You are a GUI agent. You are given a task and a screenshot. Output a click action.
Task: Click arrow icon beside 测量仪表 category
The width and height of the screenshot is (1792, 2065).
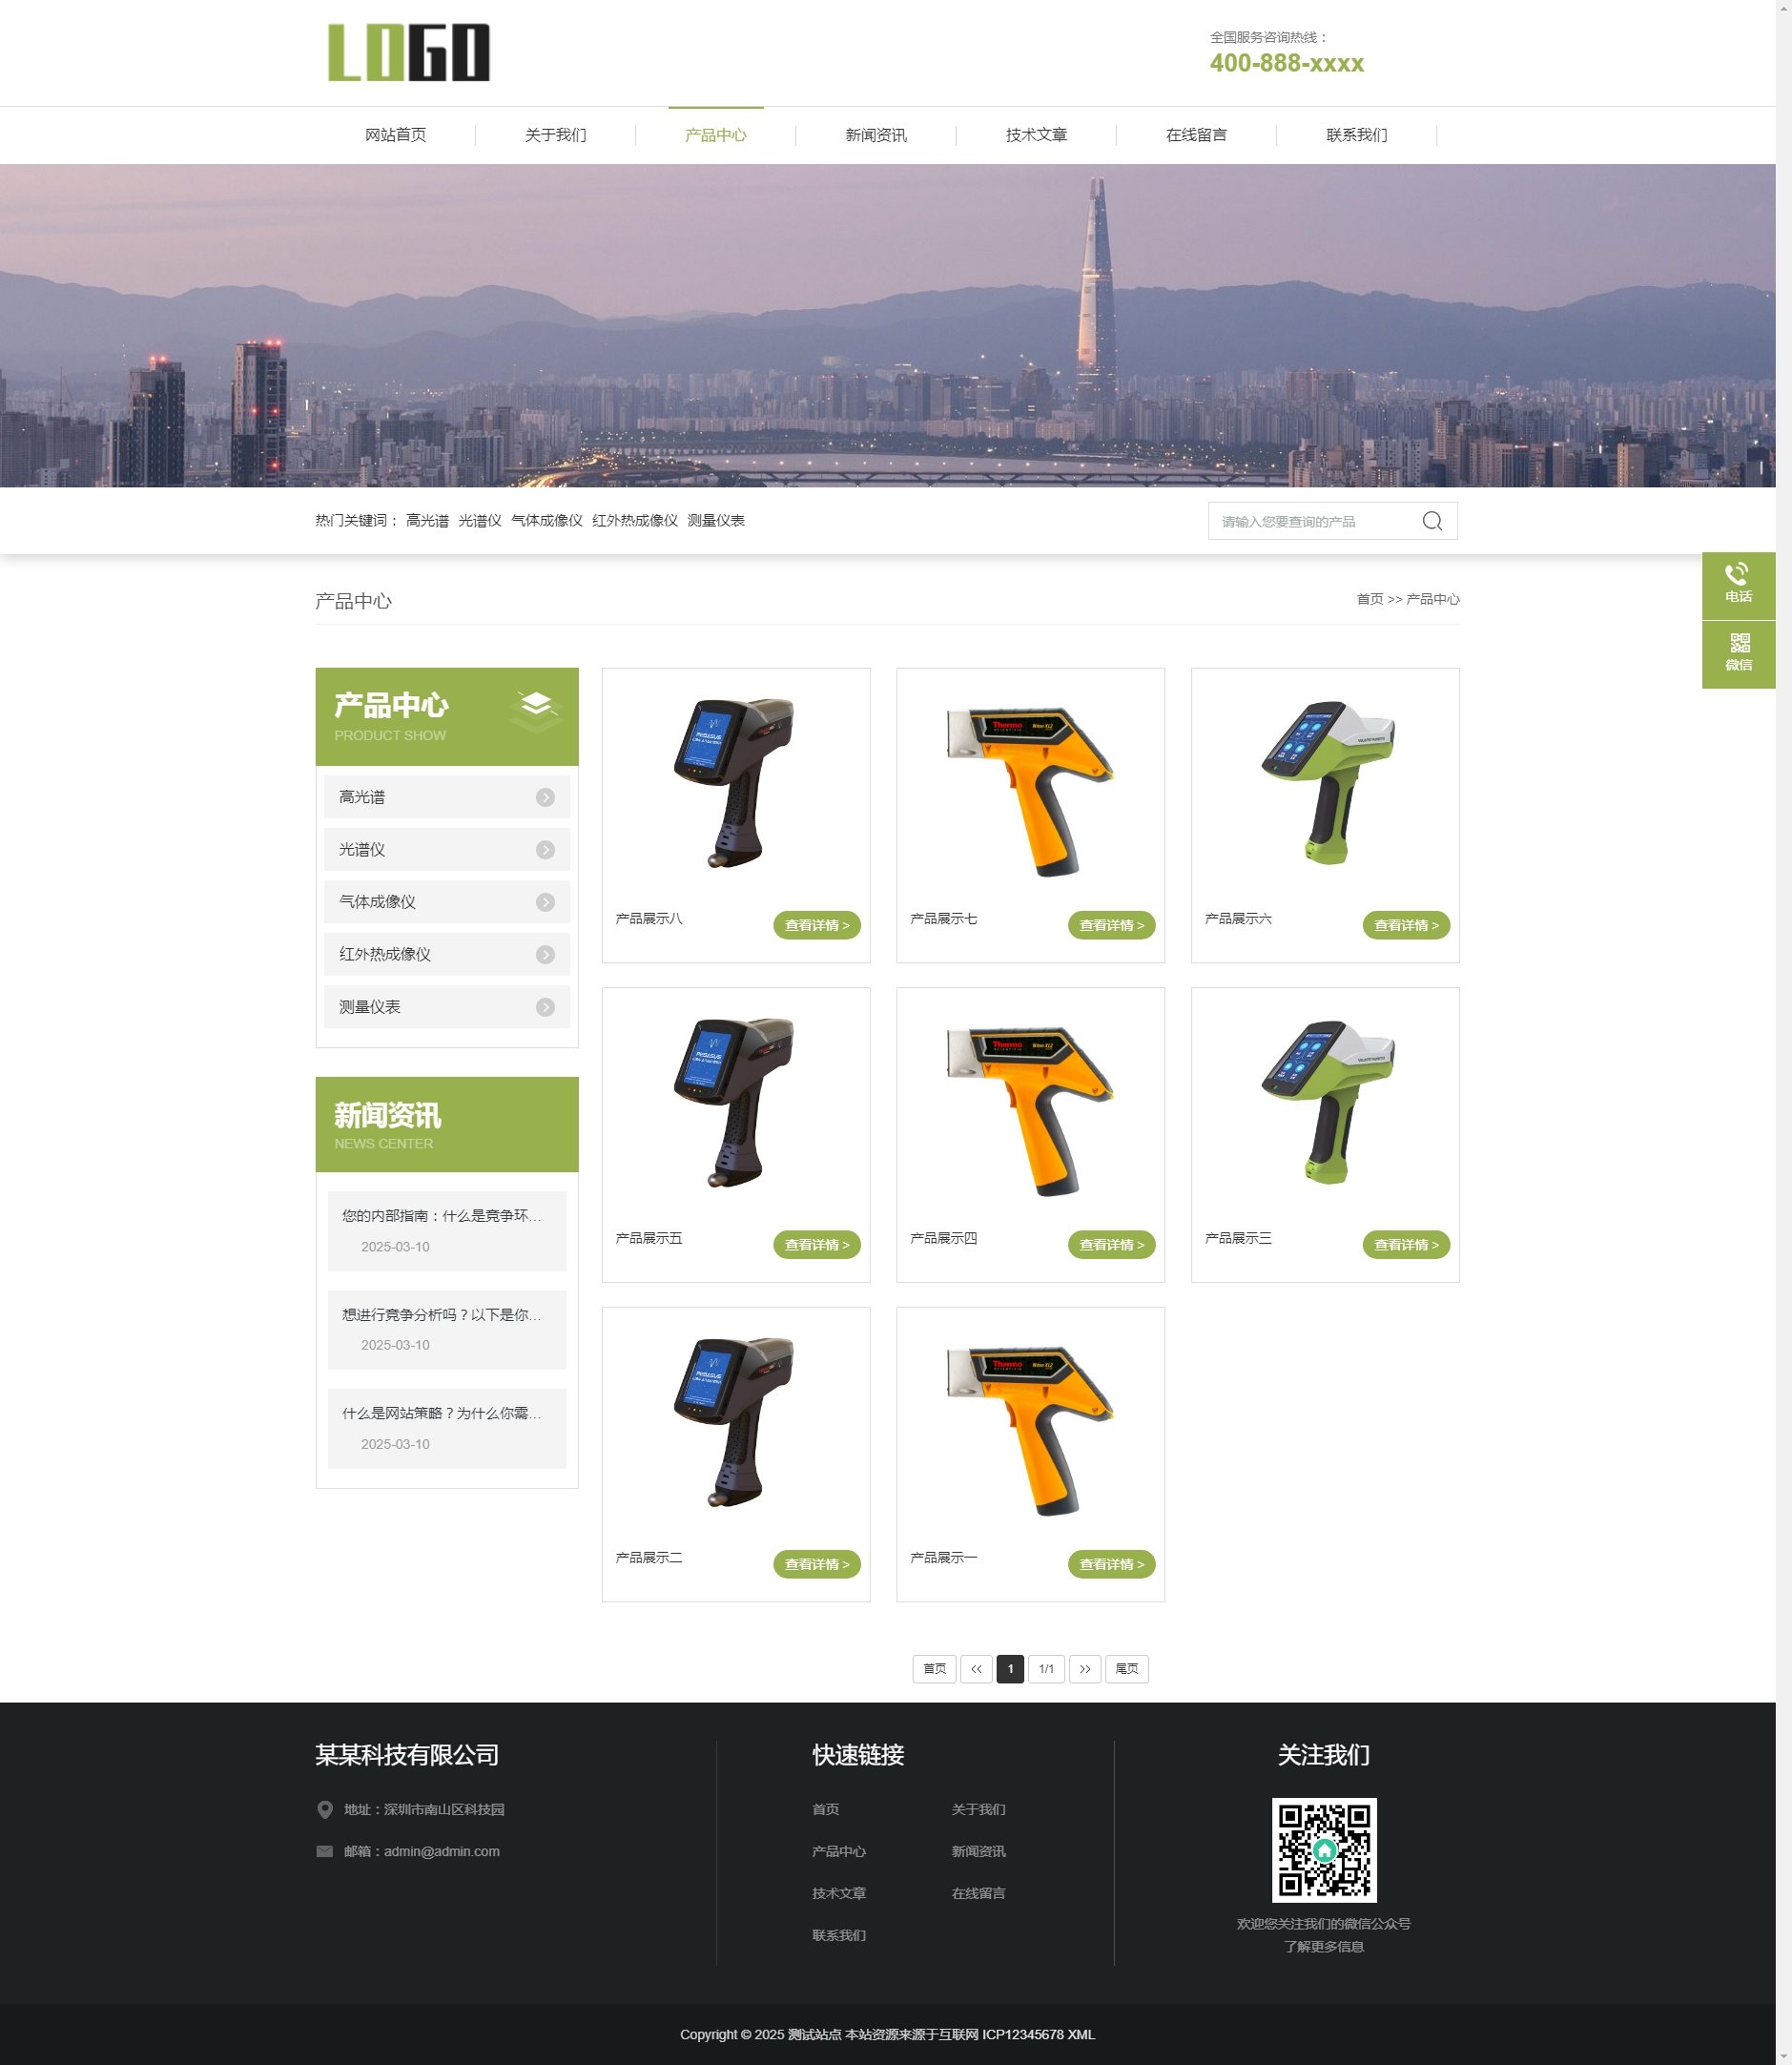point(545,1007)
